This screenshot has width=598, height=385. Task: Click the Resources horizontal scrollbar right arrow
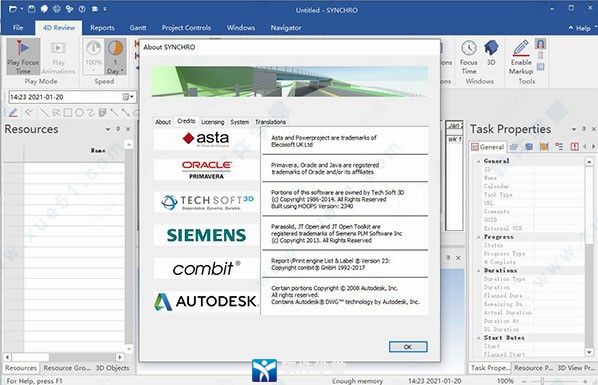point(120,357)
